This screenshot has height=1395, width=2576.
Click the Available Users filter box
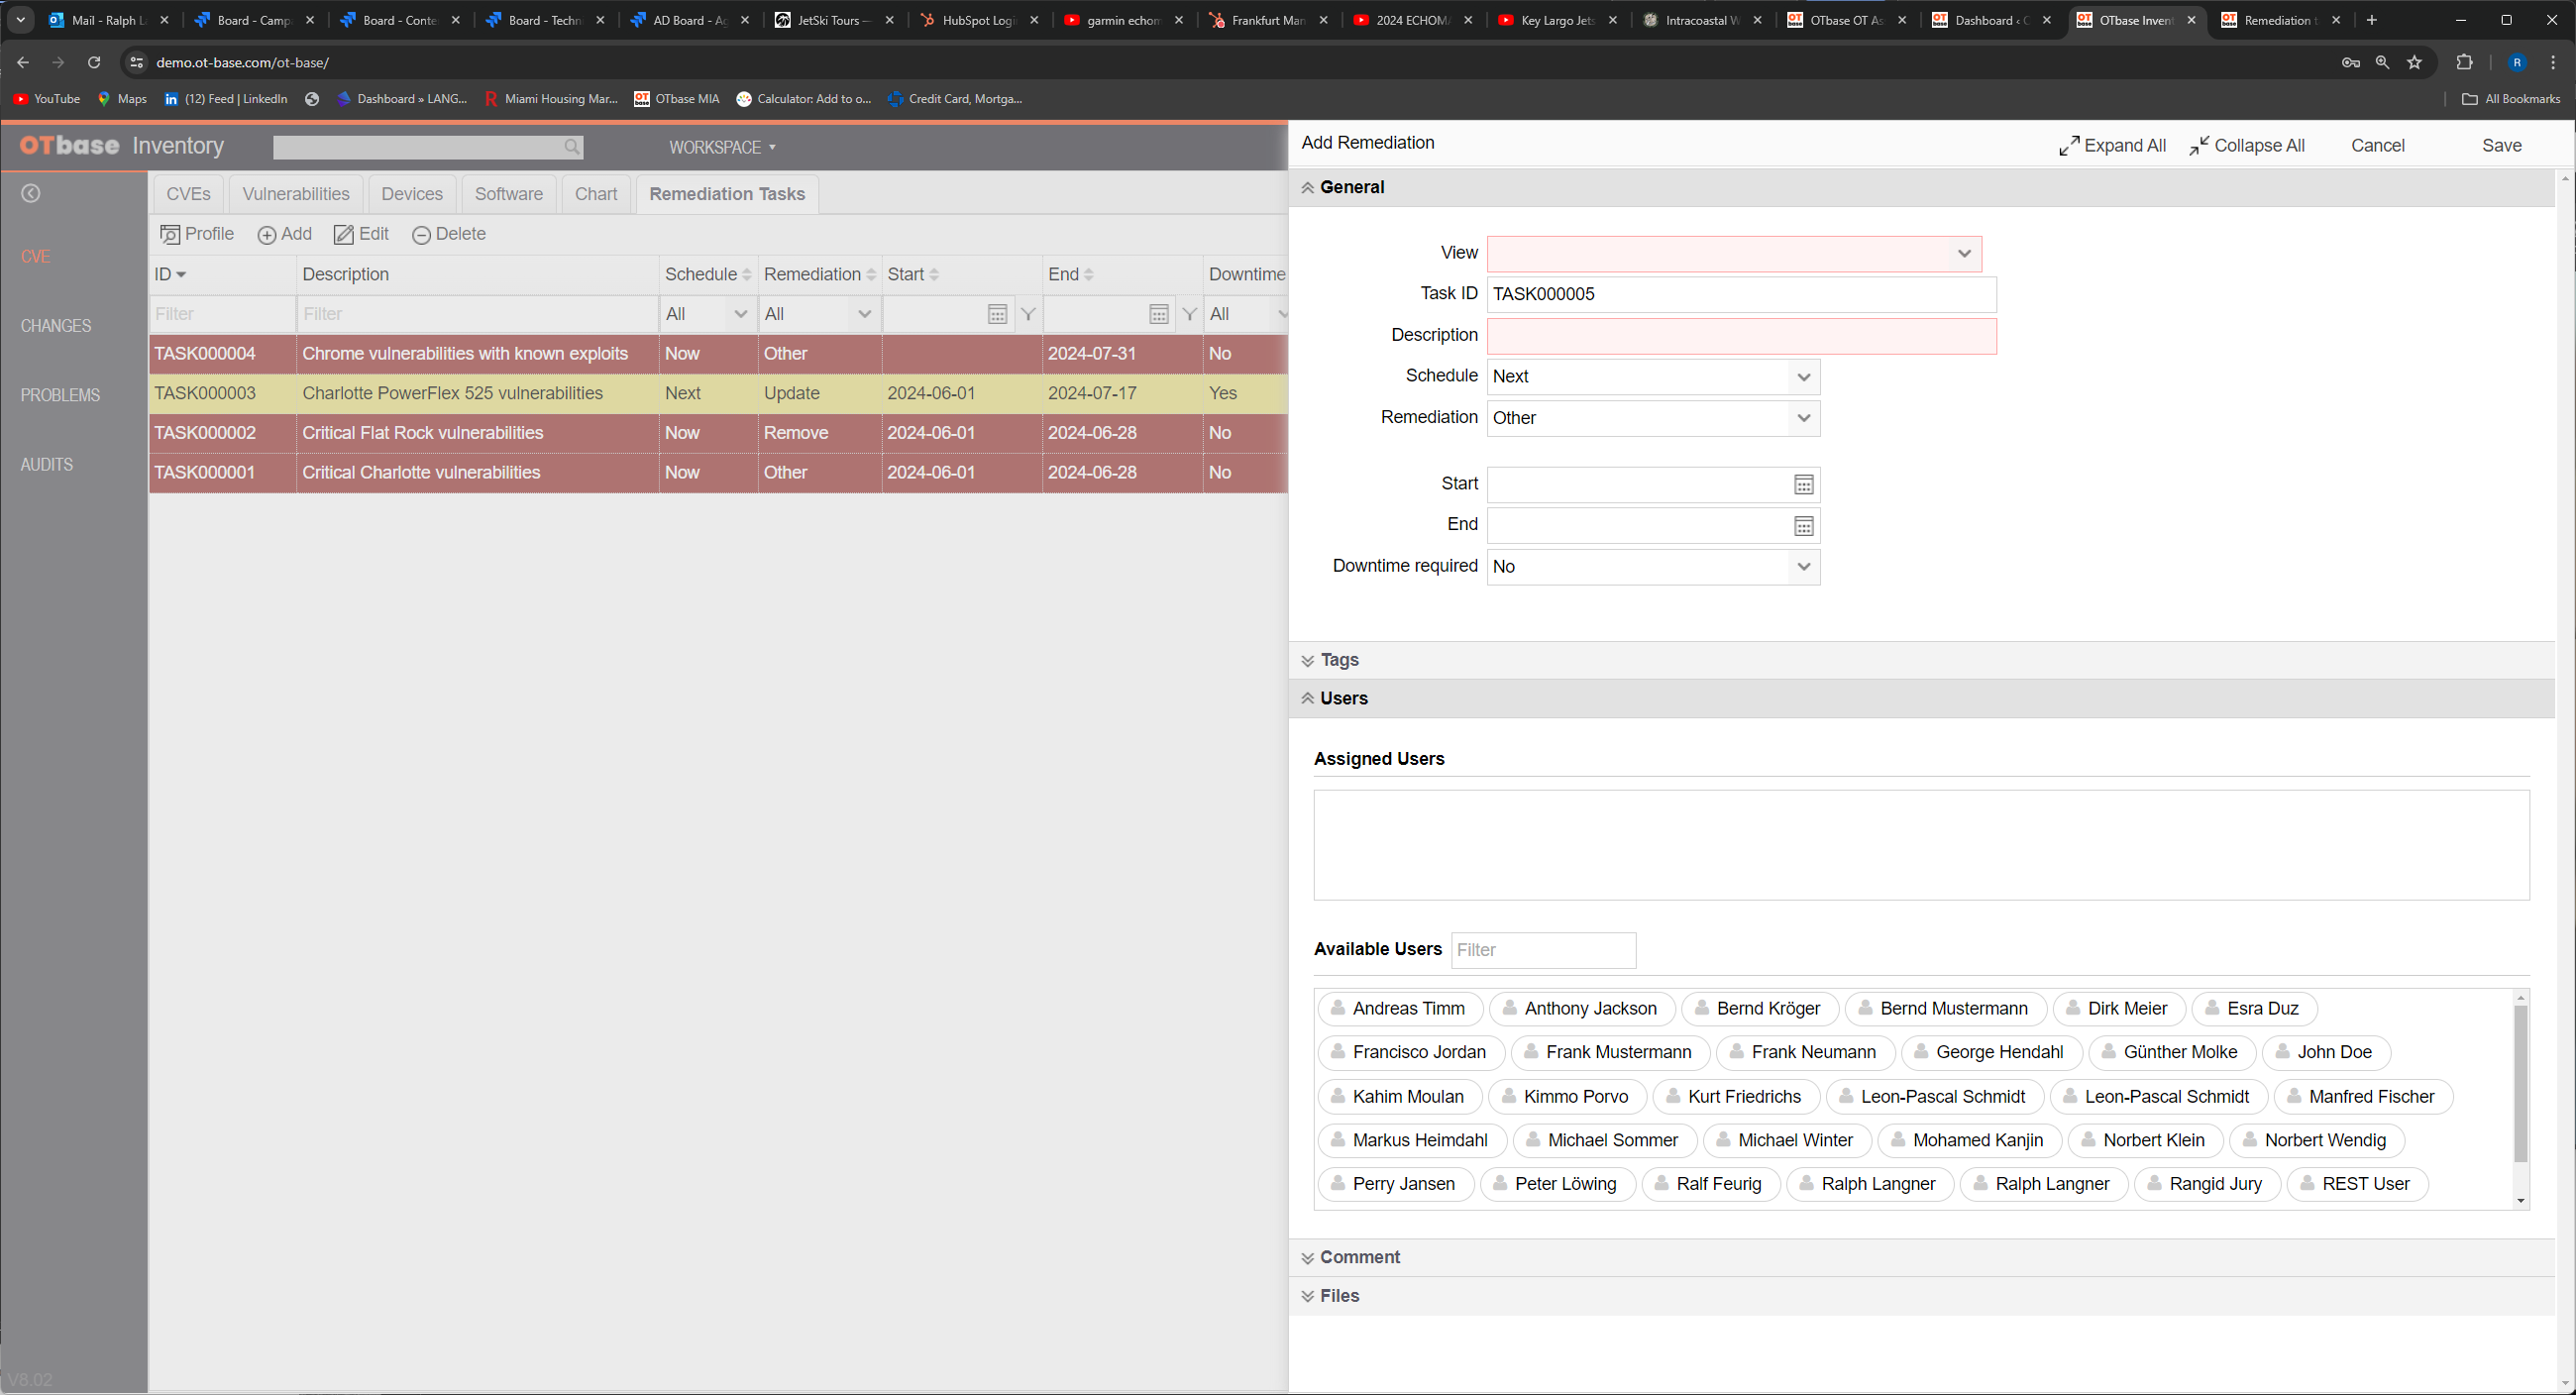(x=1543, y=950)
